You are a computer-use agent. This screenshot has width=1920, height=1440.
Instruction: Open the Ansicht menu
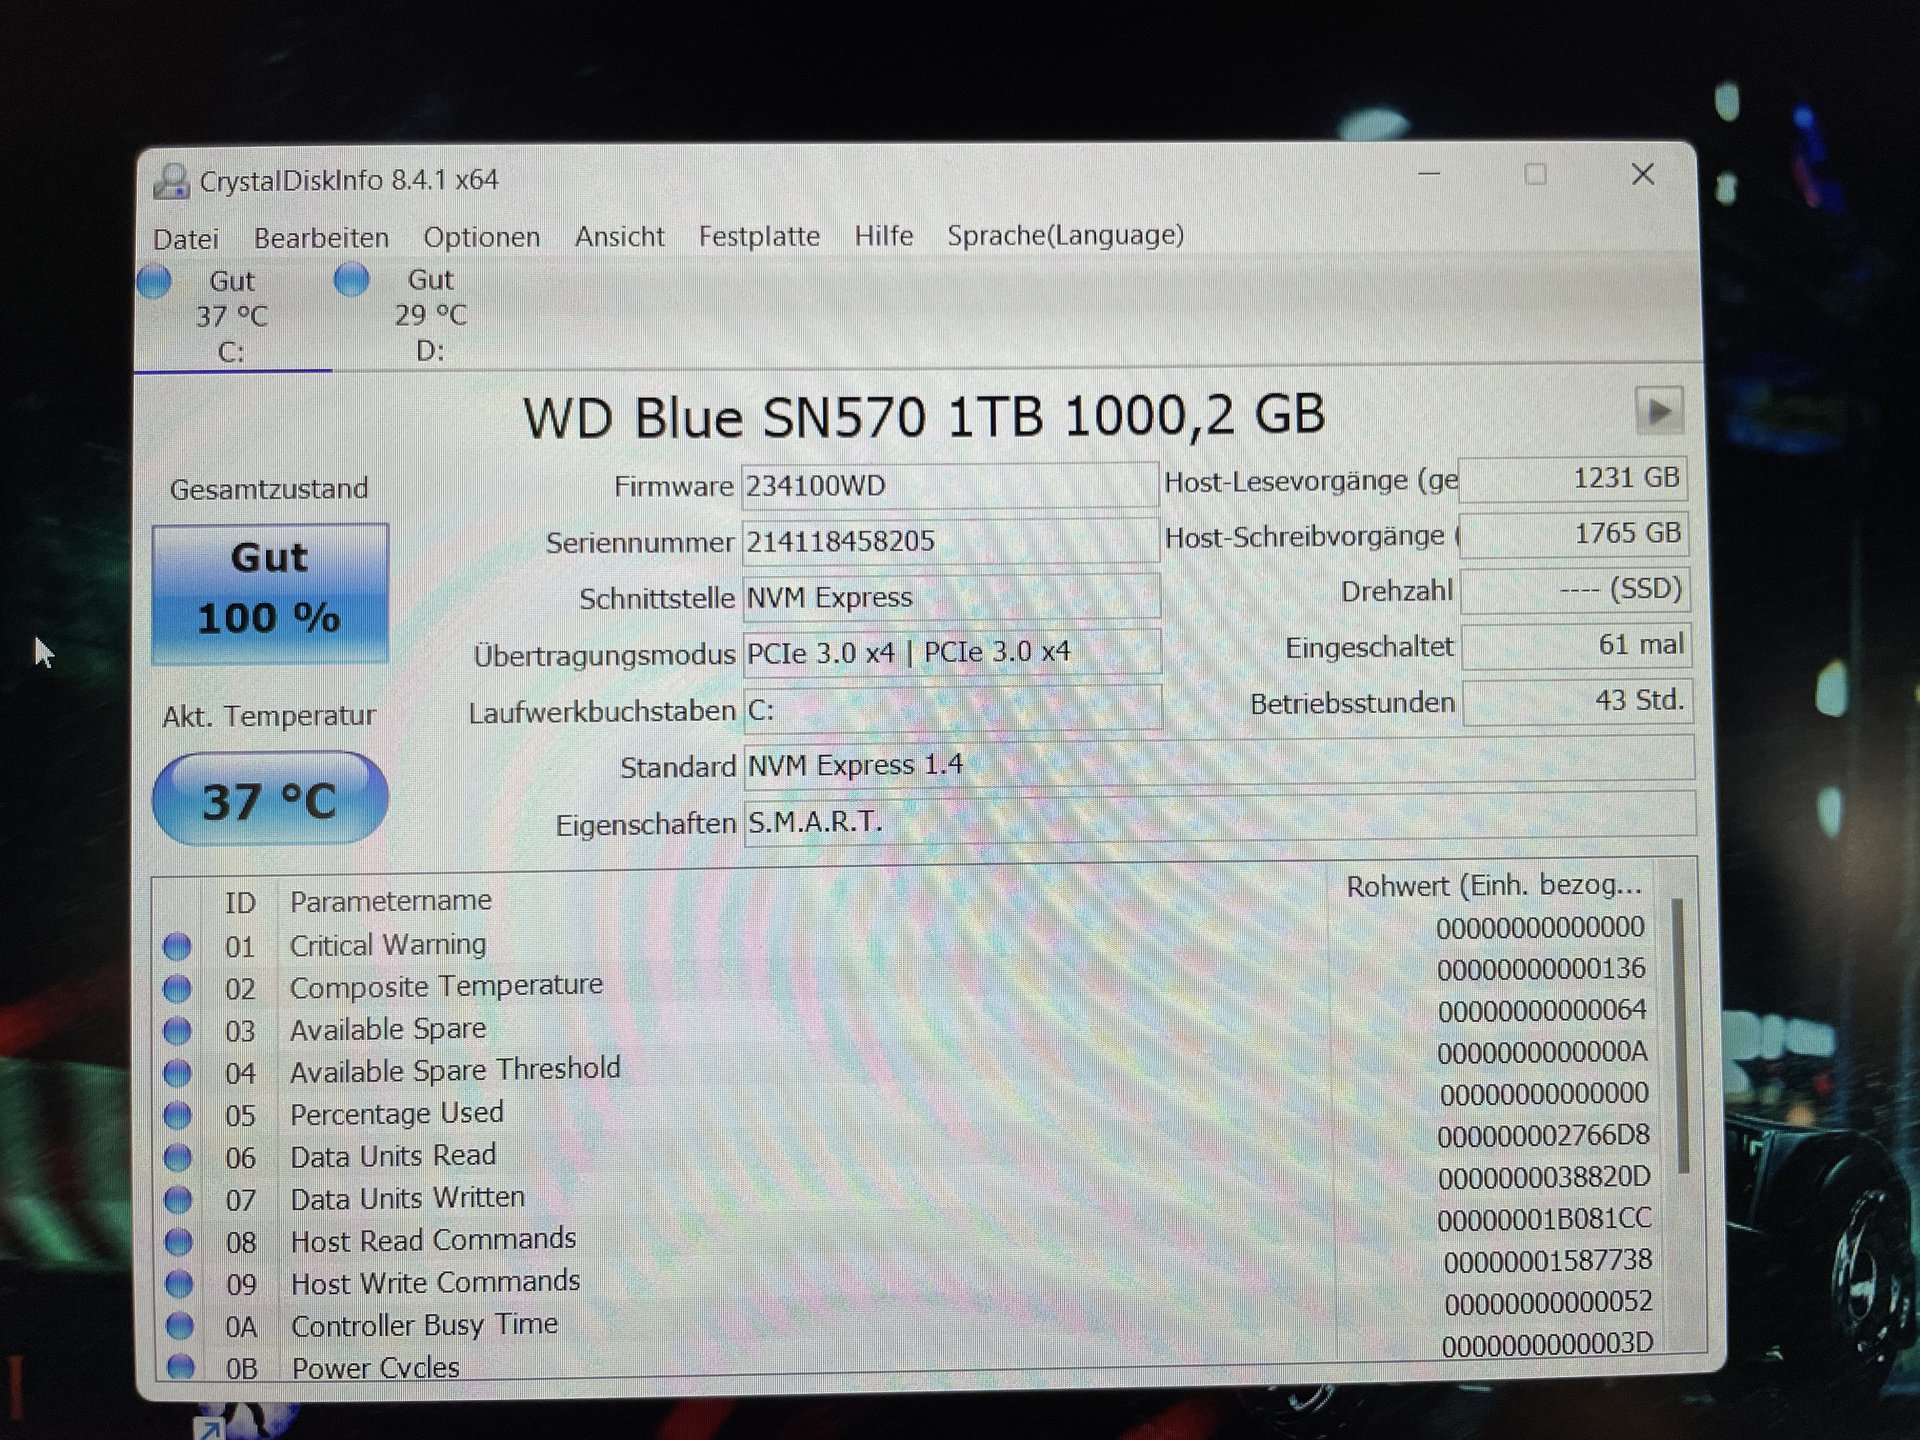[619, 236]
